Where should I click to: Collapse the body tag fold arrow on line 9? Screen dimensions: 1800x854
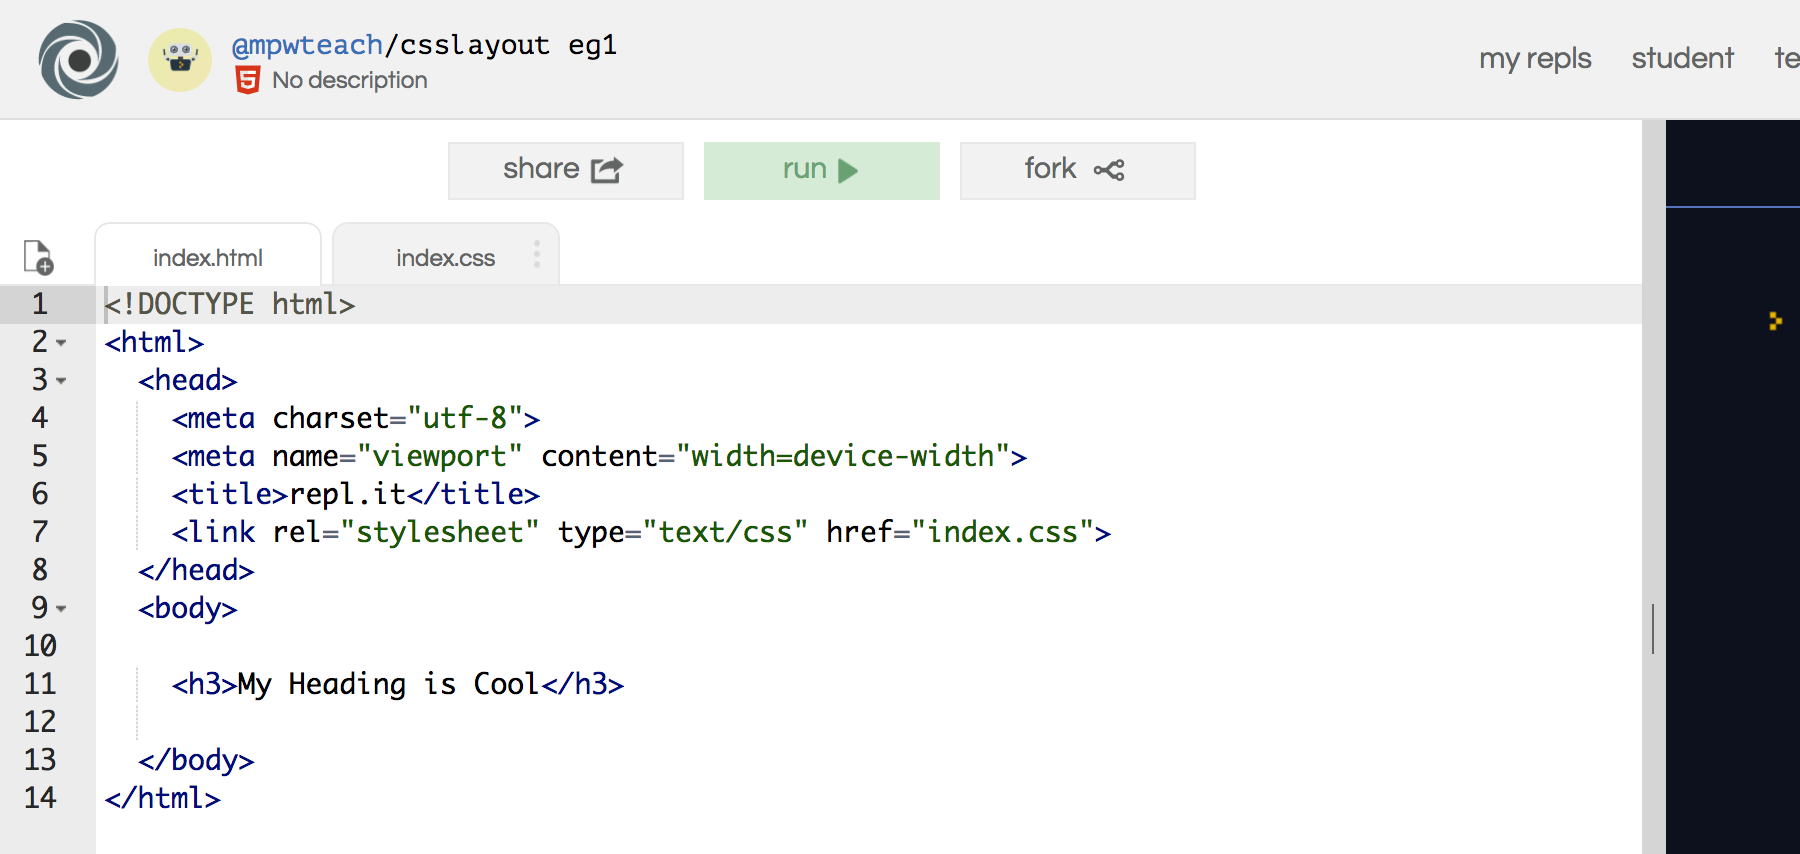61,609
